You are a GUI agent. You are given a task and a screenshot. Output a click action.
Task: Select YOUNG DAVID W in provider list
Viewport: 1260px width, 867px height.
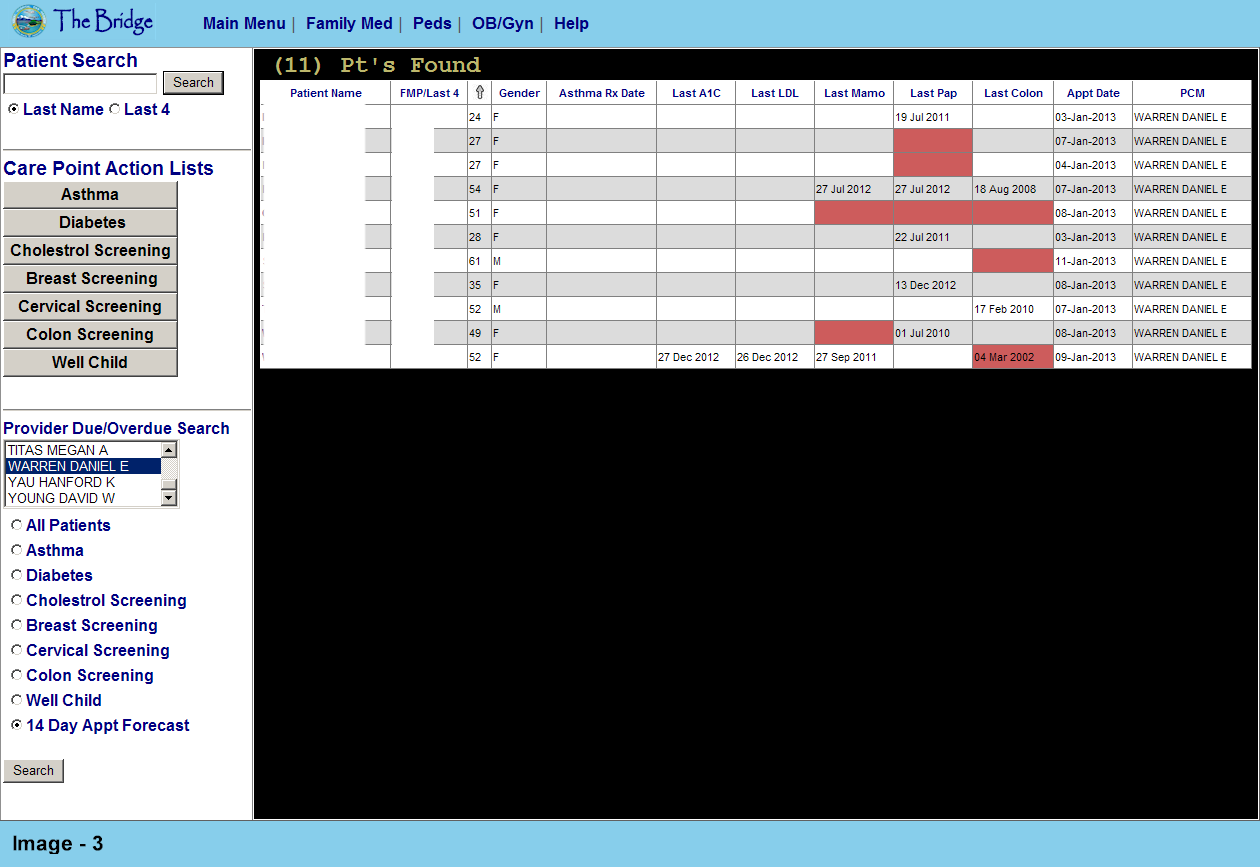(83, 498)
